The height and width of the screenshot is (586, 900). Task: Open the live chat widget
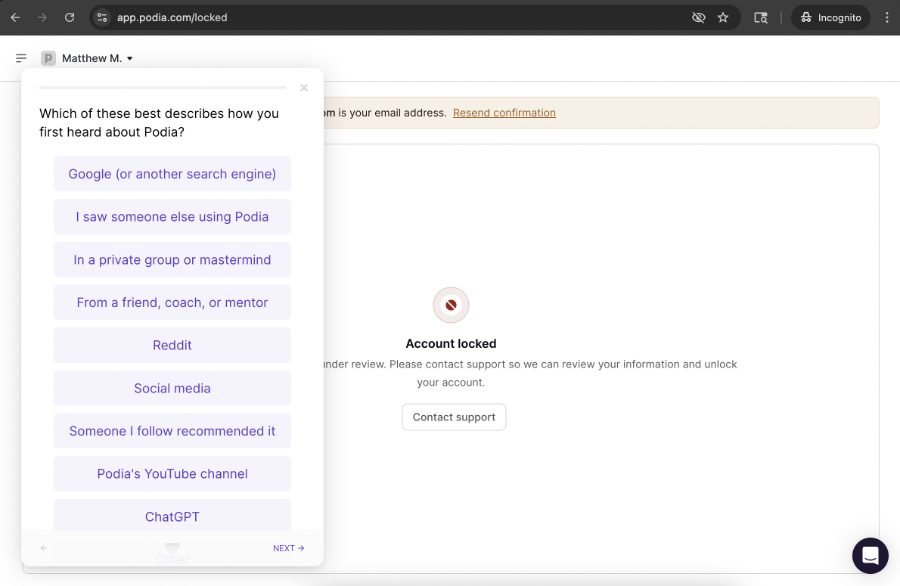click(x=870, y=556)
